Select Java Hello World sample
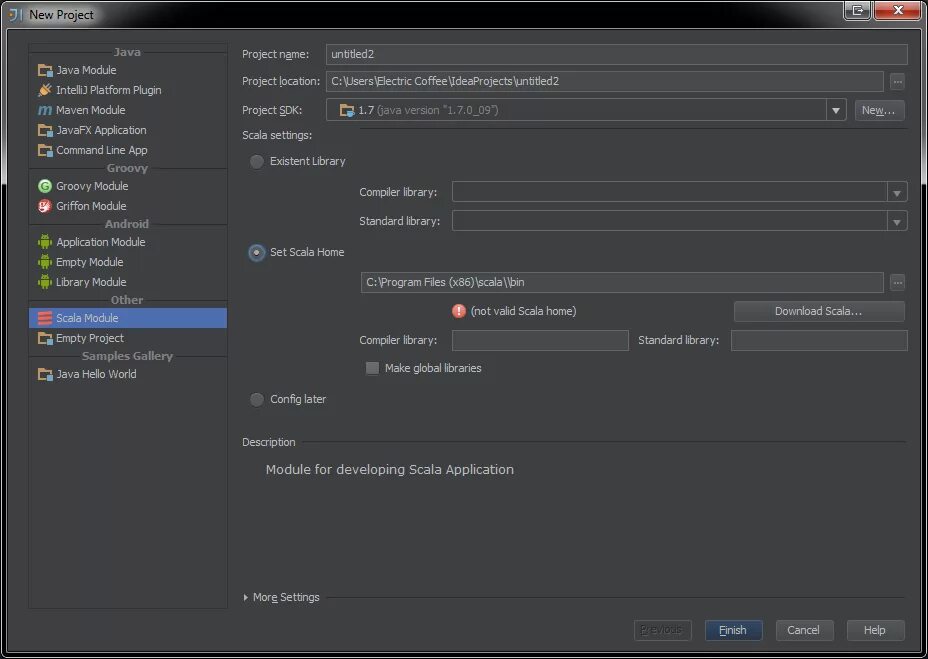Screen dimensions: 928x659 tap(128, 374)
